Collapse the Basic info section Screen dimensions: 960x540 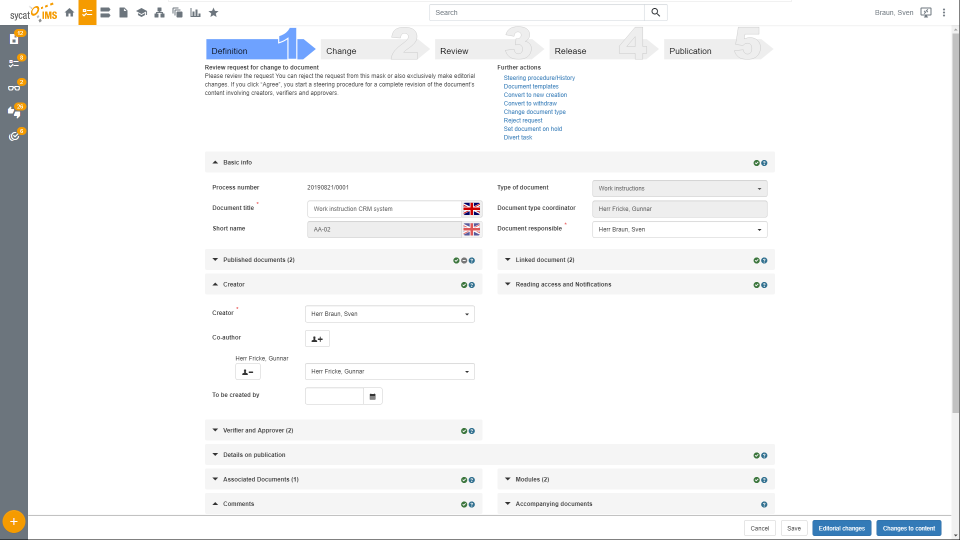click(x=215, y=162)
